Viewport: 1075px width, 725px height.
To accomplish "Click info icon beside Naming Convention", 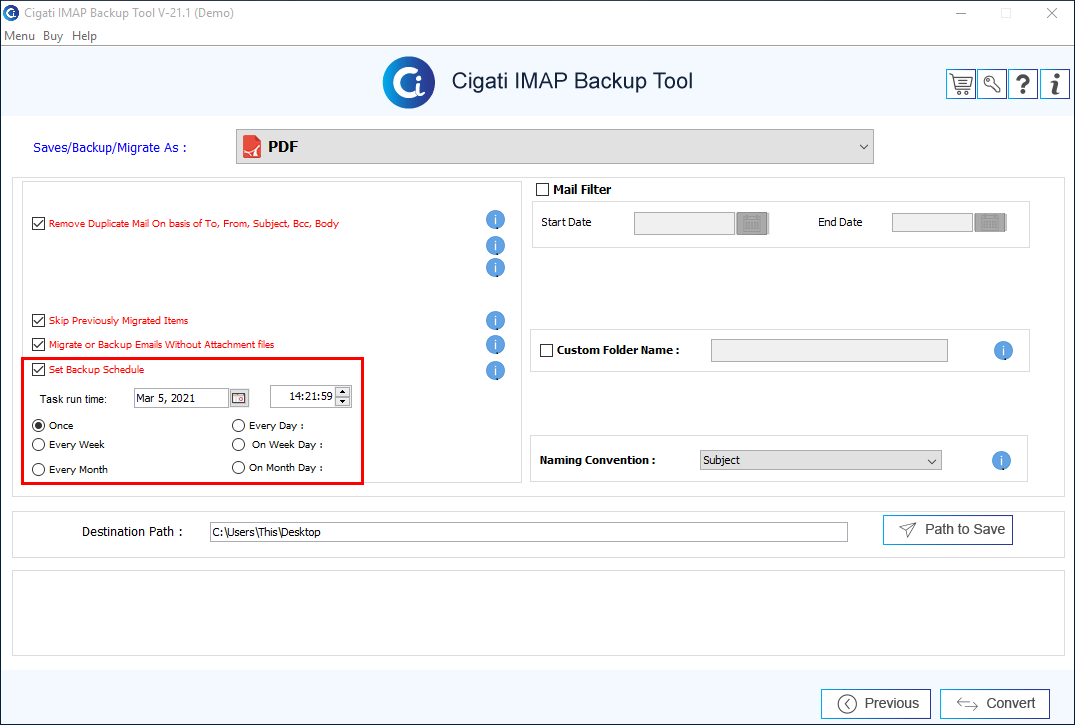I will (1001, 460).
